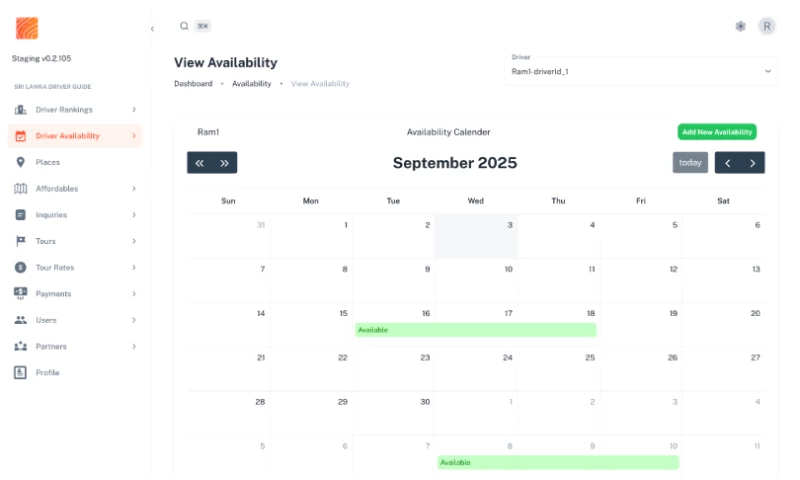Go to Dashboard breadcrumb
The image size is (800, 480).
pos(193,84)
